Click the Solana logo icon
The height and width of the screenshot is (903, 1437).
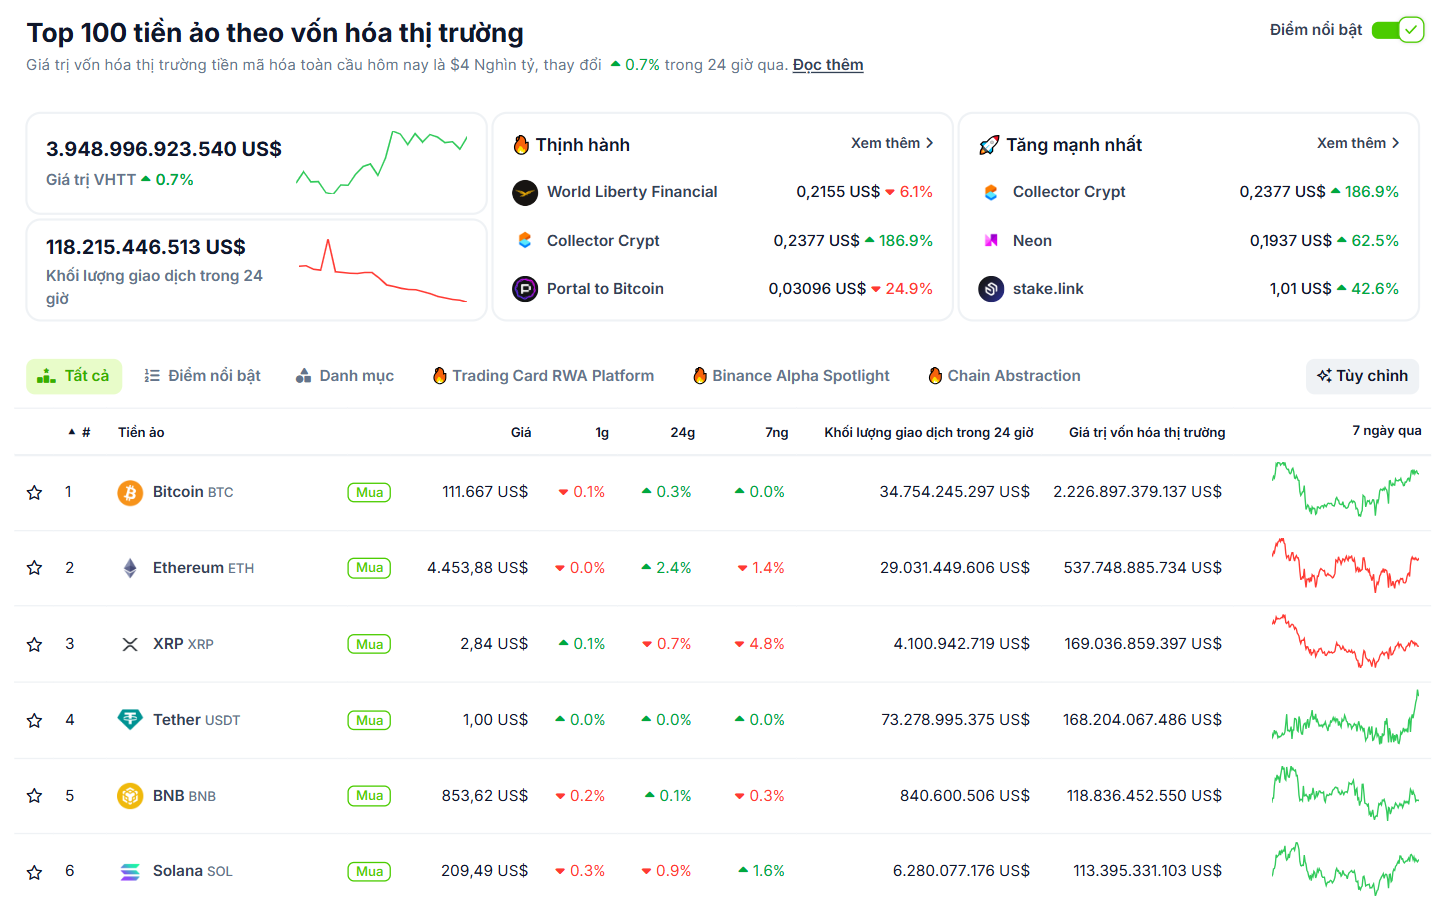click(x=129, y=871)
